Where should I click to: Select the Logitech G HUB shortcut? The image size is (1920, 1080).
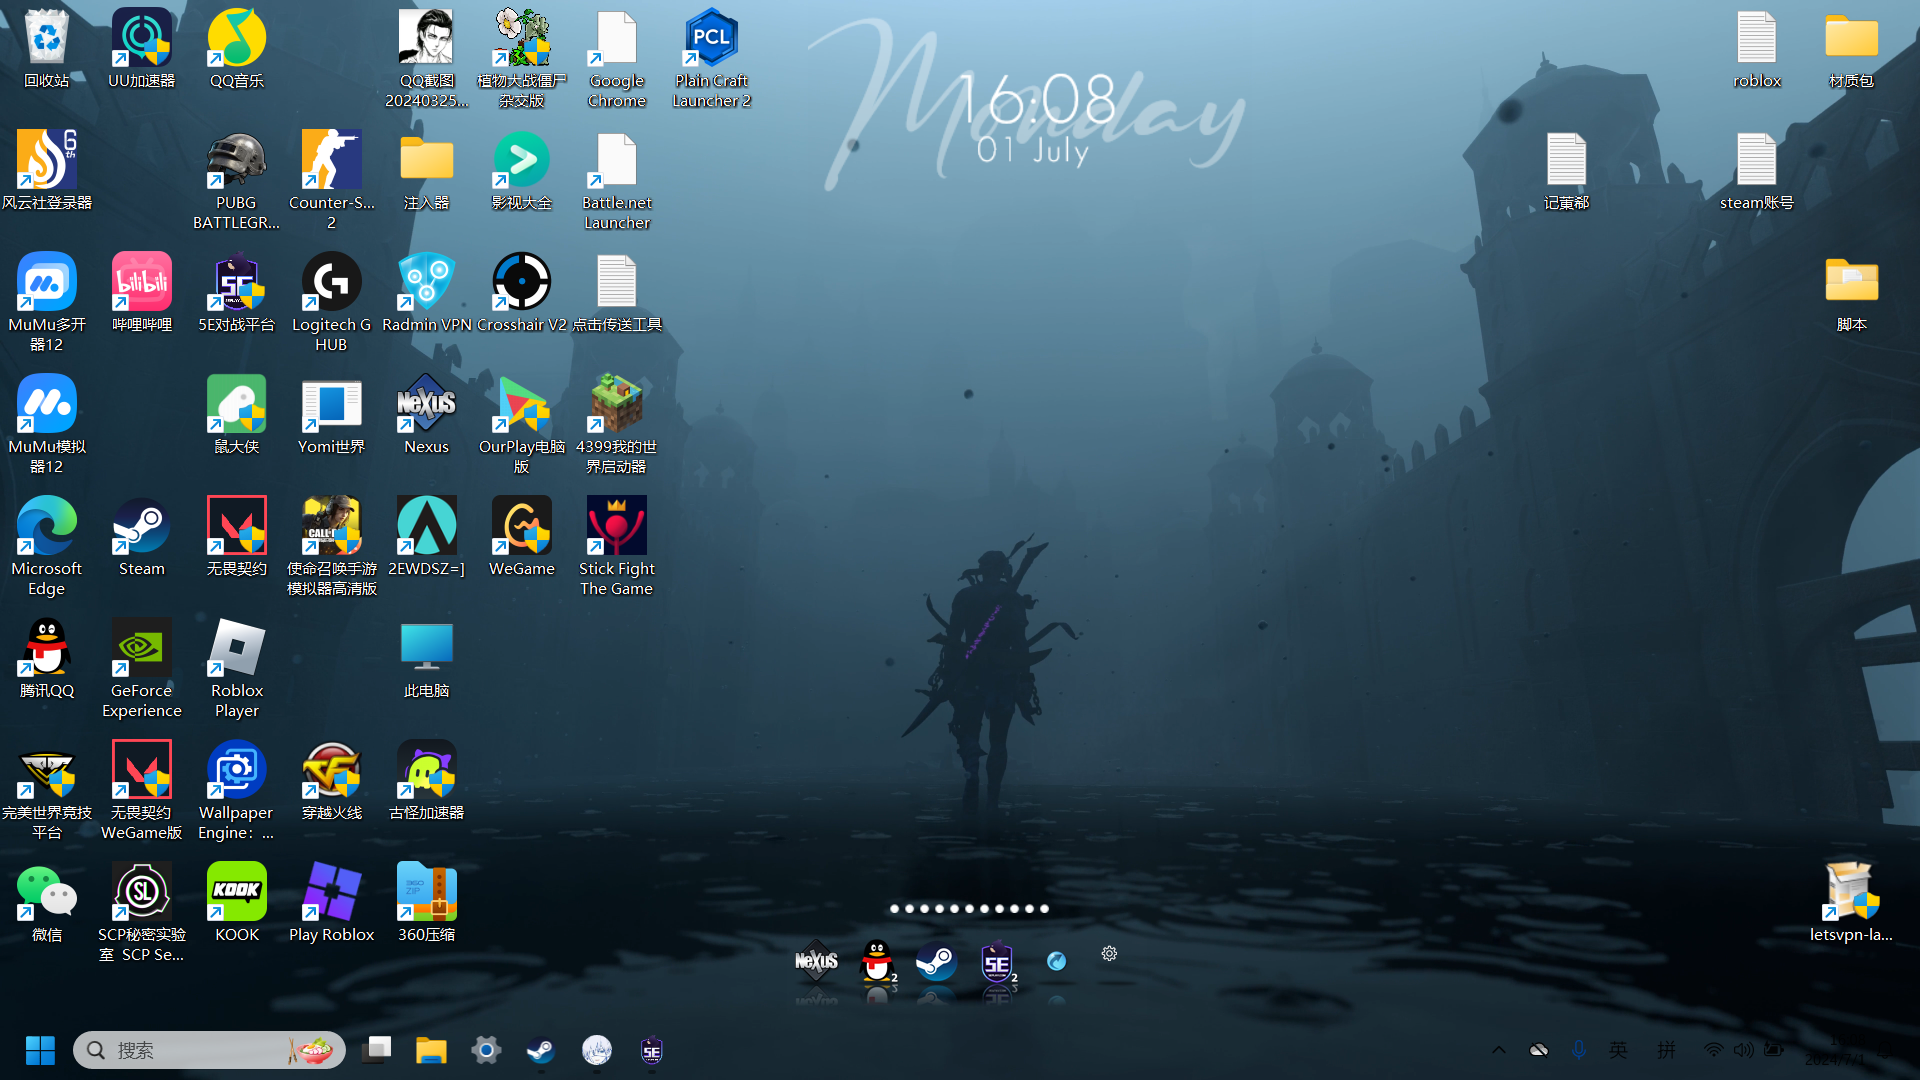[x=332, y=303]
